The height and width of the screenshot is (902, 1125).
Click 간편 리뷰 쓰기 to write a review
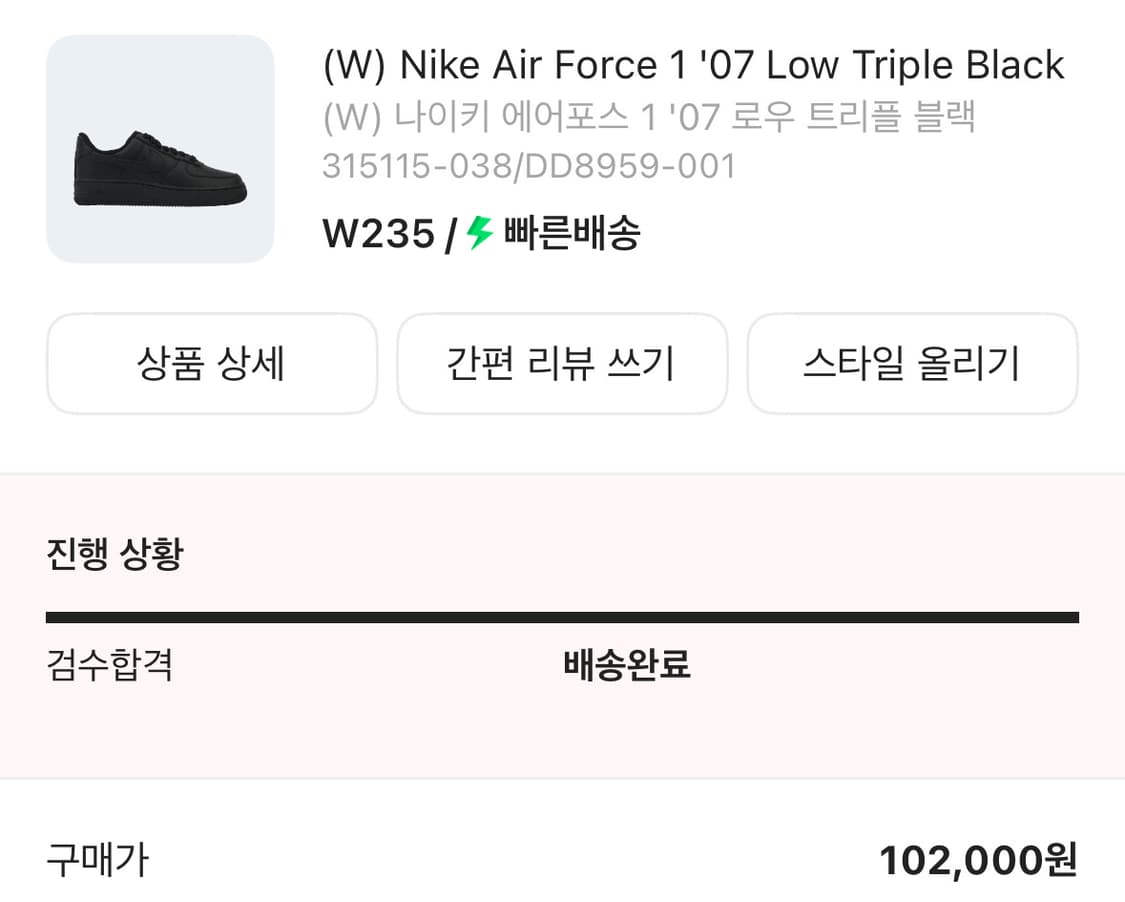click(562, 363)
